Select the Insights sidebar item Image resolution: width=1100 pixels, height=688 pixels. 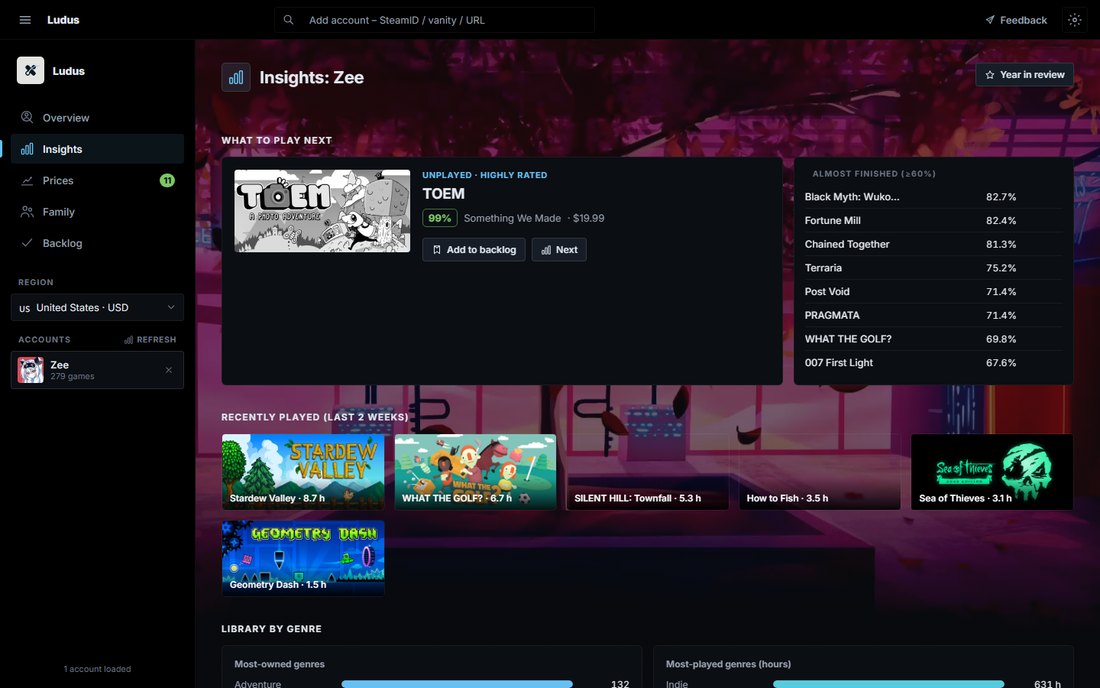tap(97, 149)
